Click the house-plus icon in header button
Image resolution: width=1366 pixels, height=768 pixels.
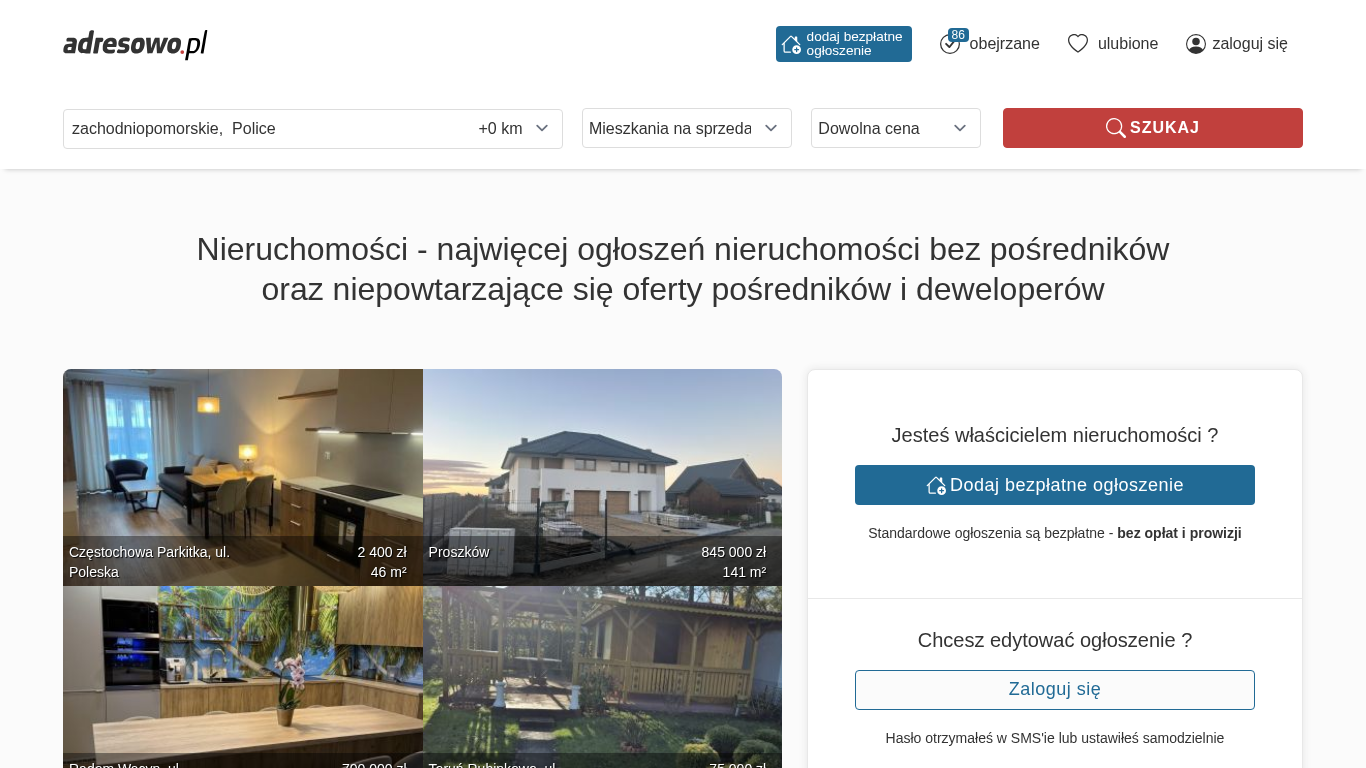(791, 44)
